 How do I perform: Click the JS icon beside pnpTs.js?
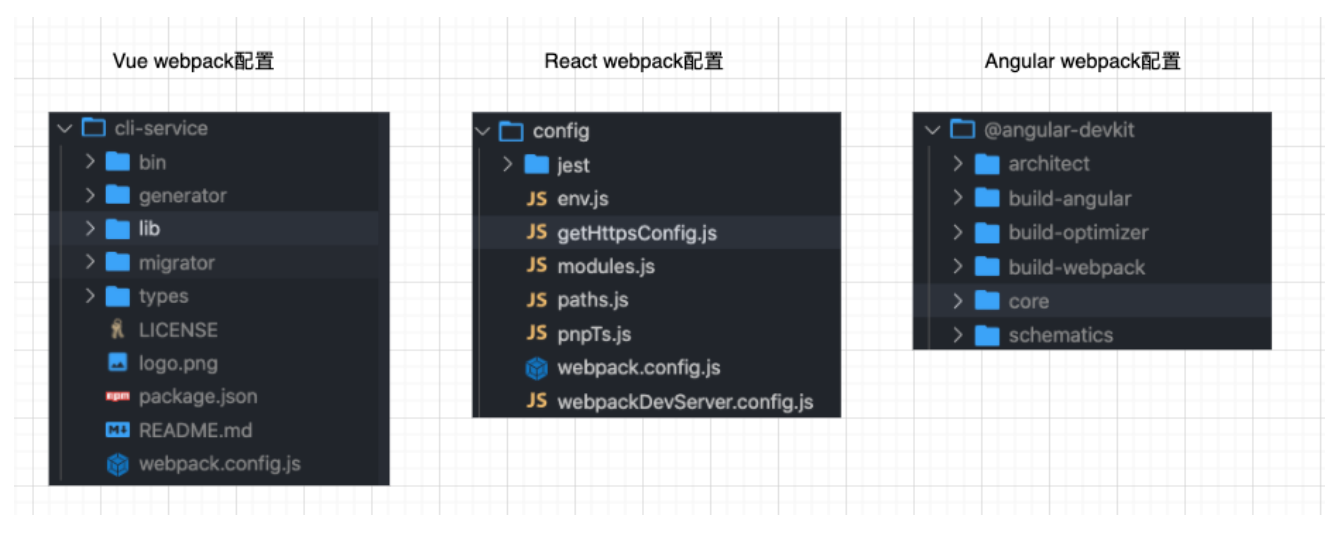click(537, 334)
